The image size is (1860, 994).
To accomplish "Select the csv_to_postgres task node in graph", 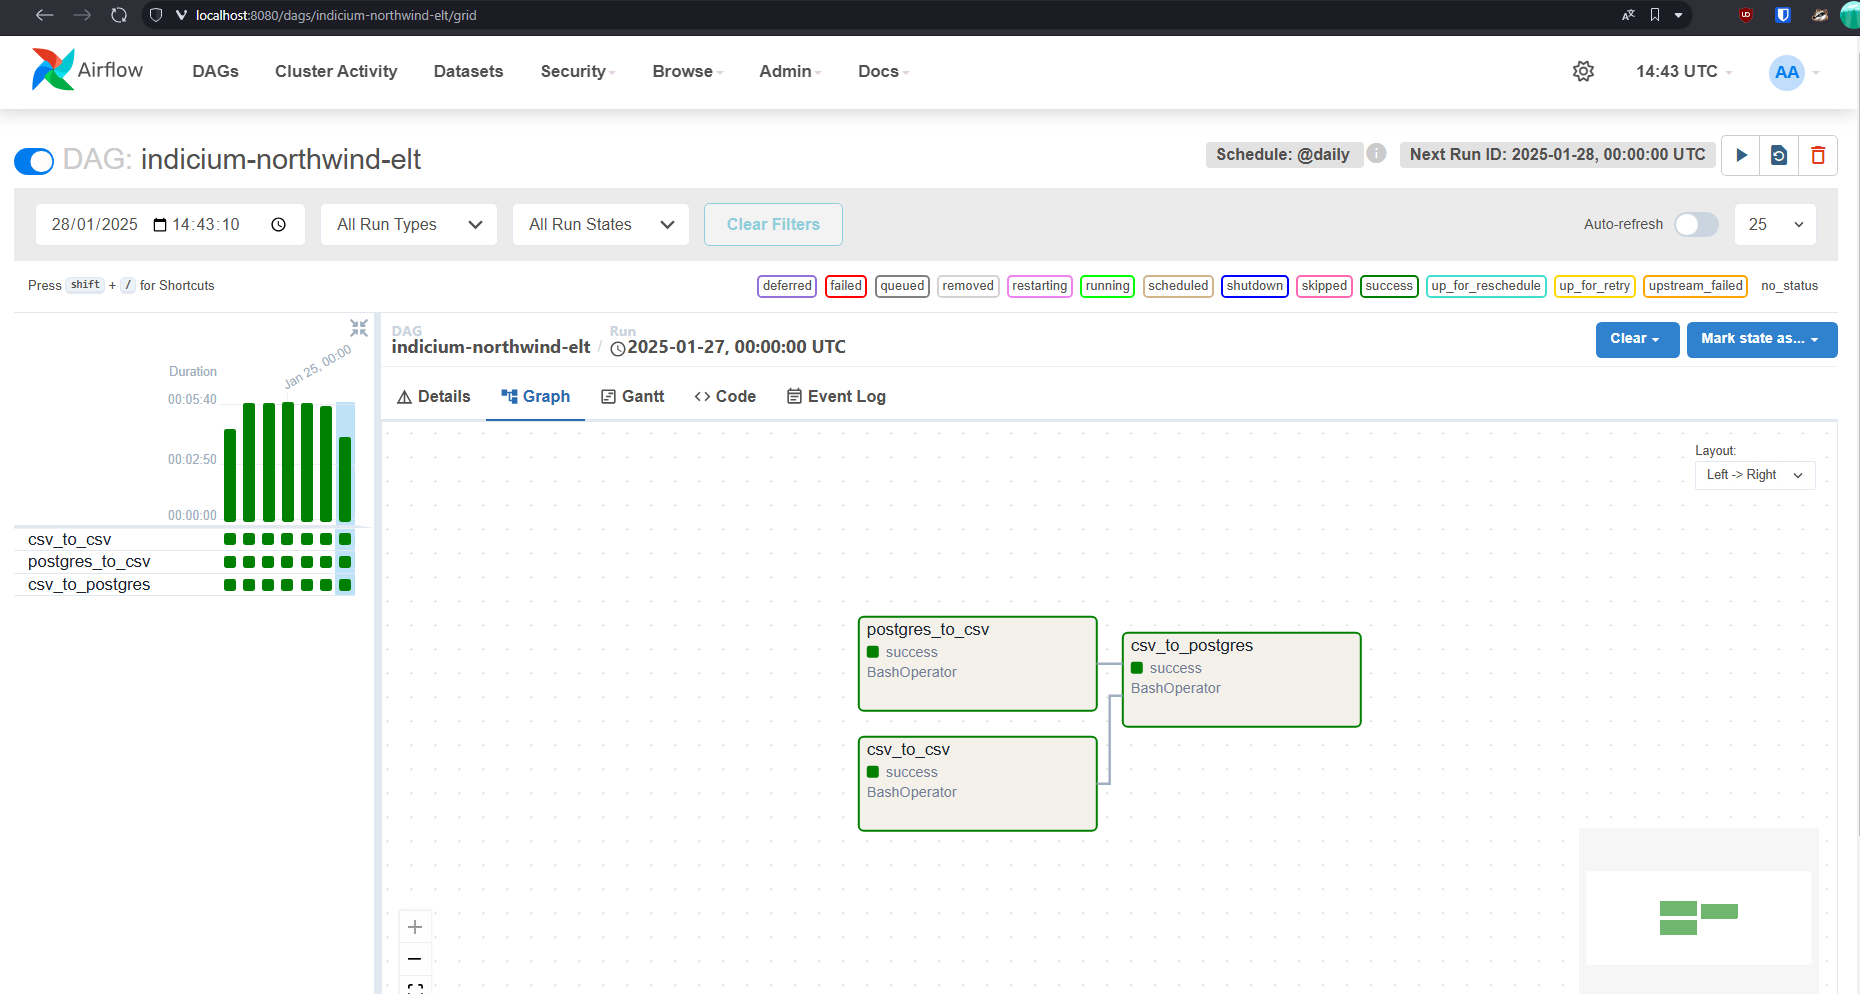I will click(1241, 679).
